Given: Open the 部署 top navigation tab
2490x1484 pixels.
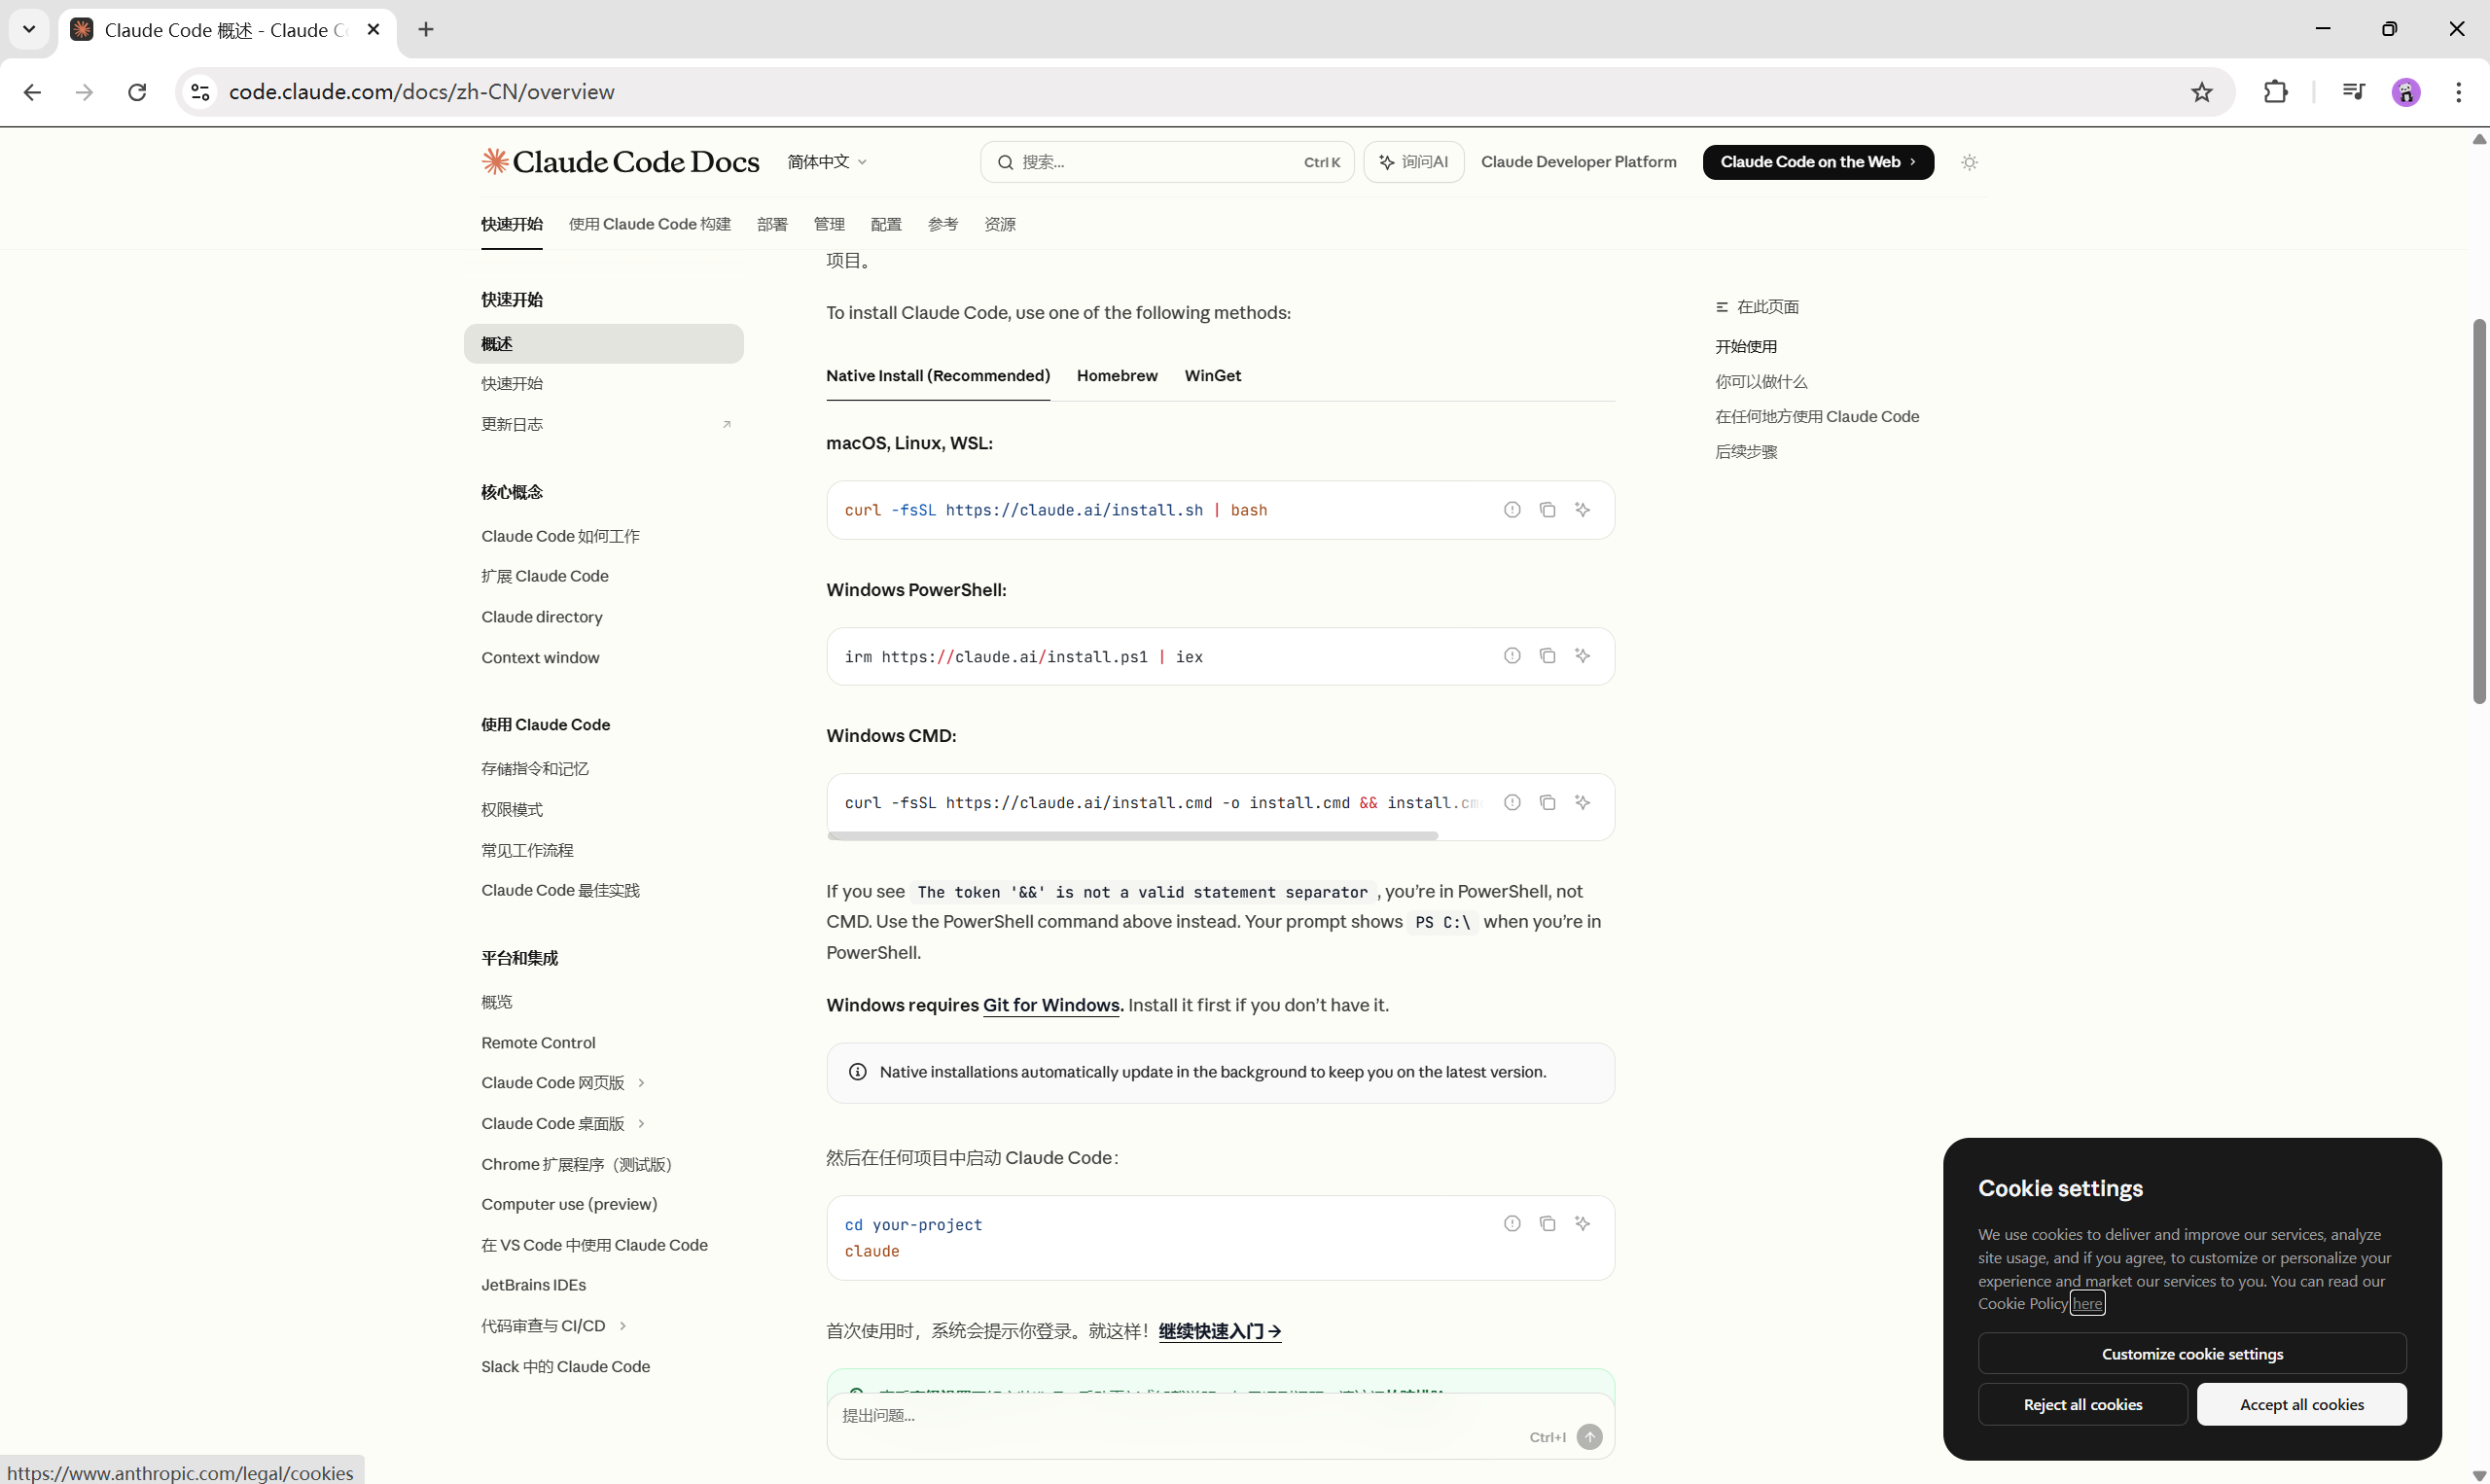Looking at the screenshot, I should coord(771,224).
